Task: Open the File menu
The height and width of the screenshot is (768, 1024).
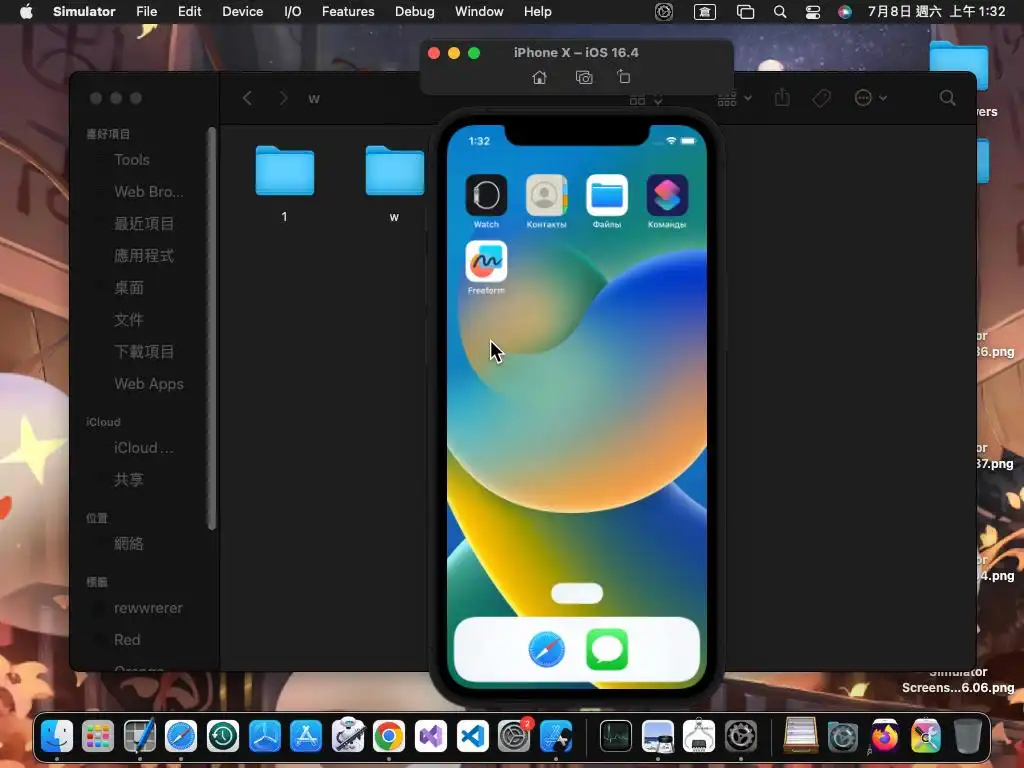Action: coord(146,11)
